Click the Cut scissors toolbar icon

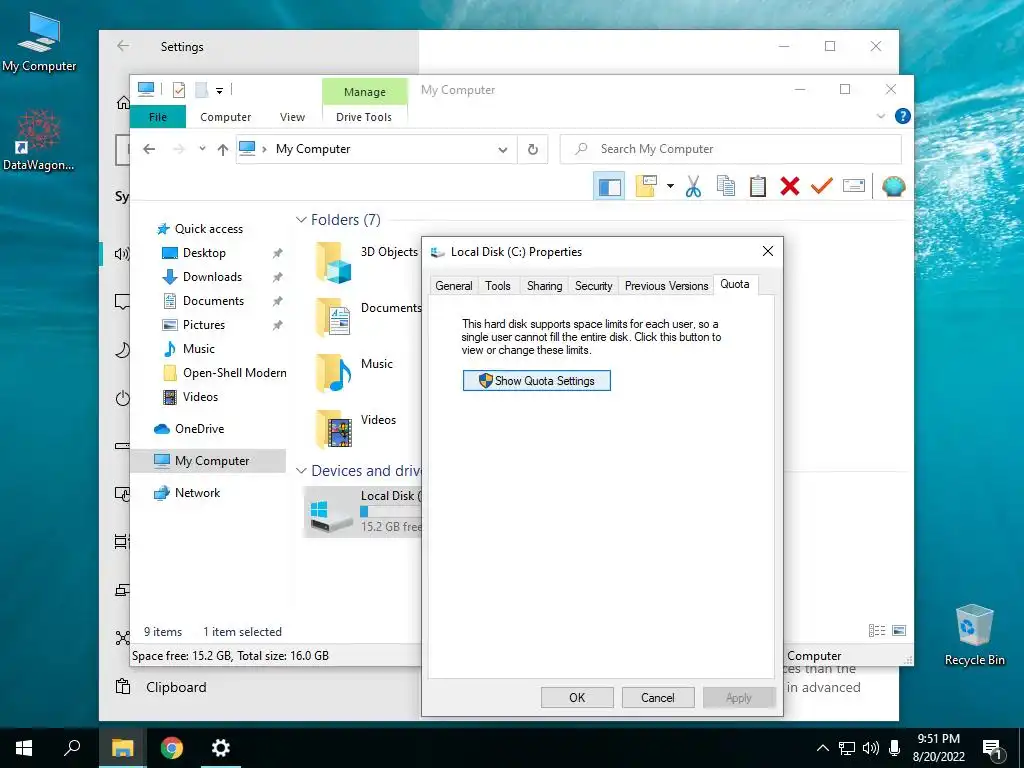[x=693, y=187]
